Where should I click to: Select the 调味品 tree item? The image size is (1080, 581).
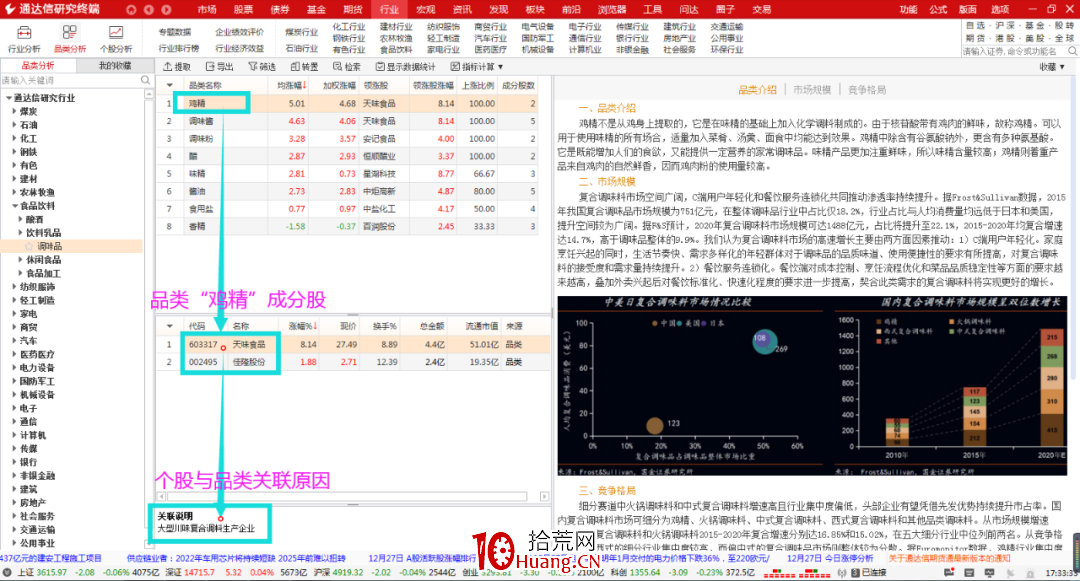click(x=50, y=246)
